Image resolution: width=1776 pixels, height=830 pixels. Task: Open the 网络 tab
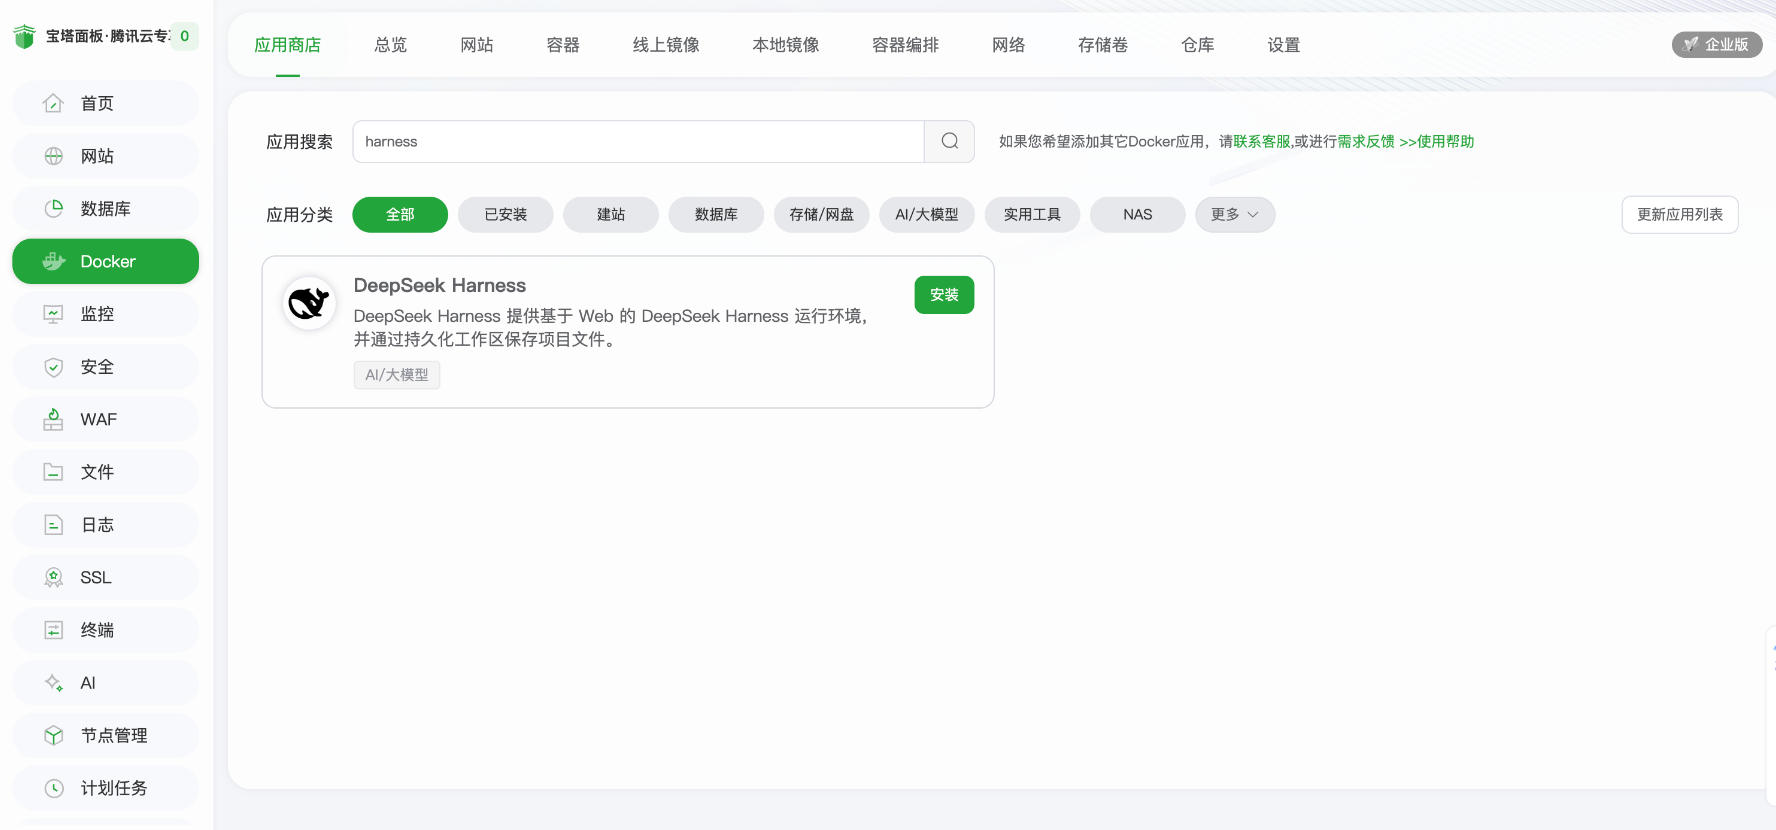coord(1009,45)
